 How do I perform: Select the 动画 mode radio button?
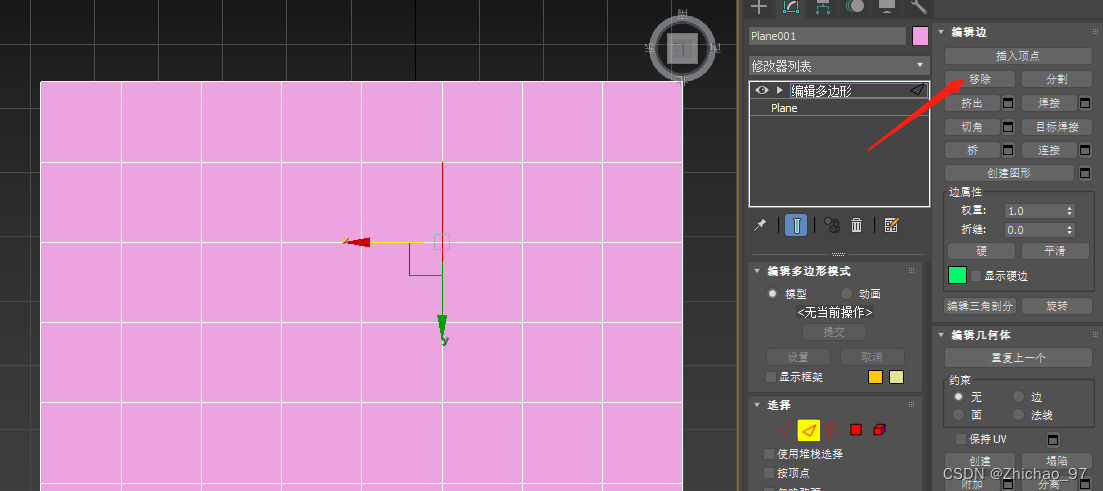point(846,293)
